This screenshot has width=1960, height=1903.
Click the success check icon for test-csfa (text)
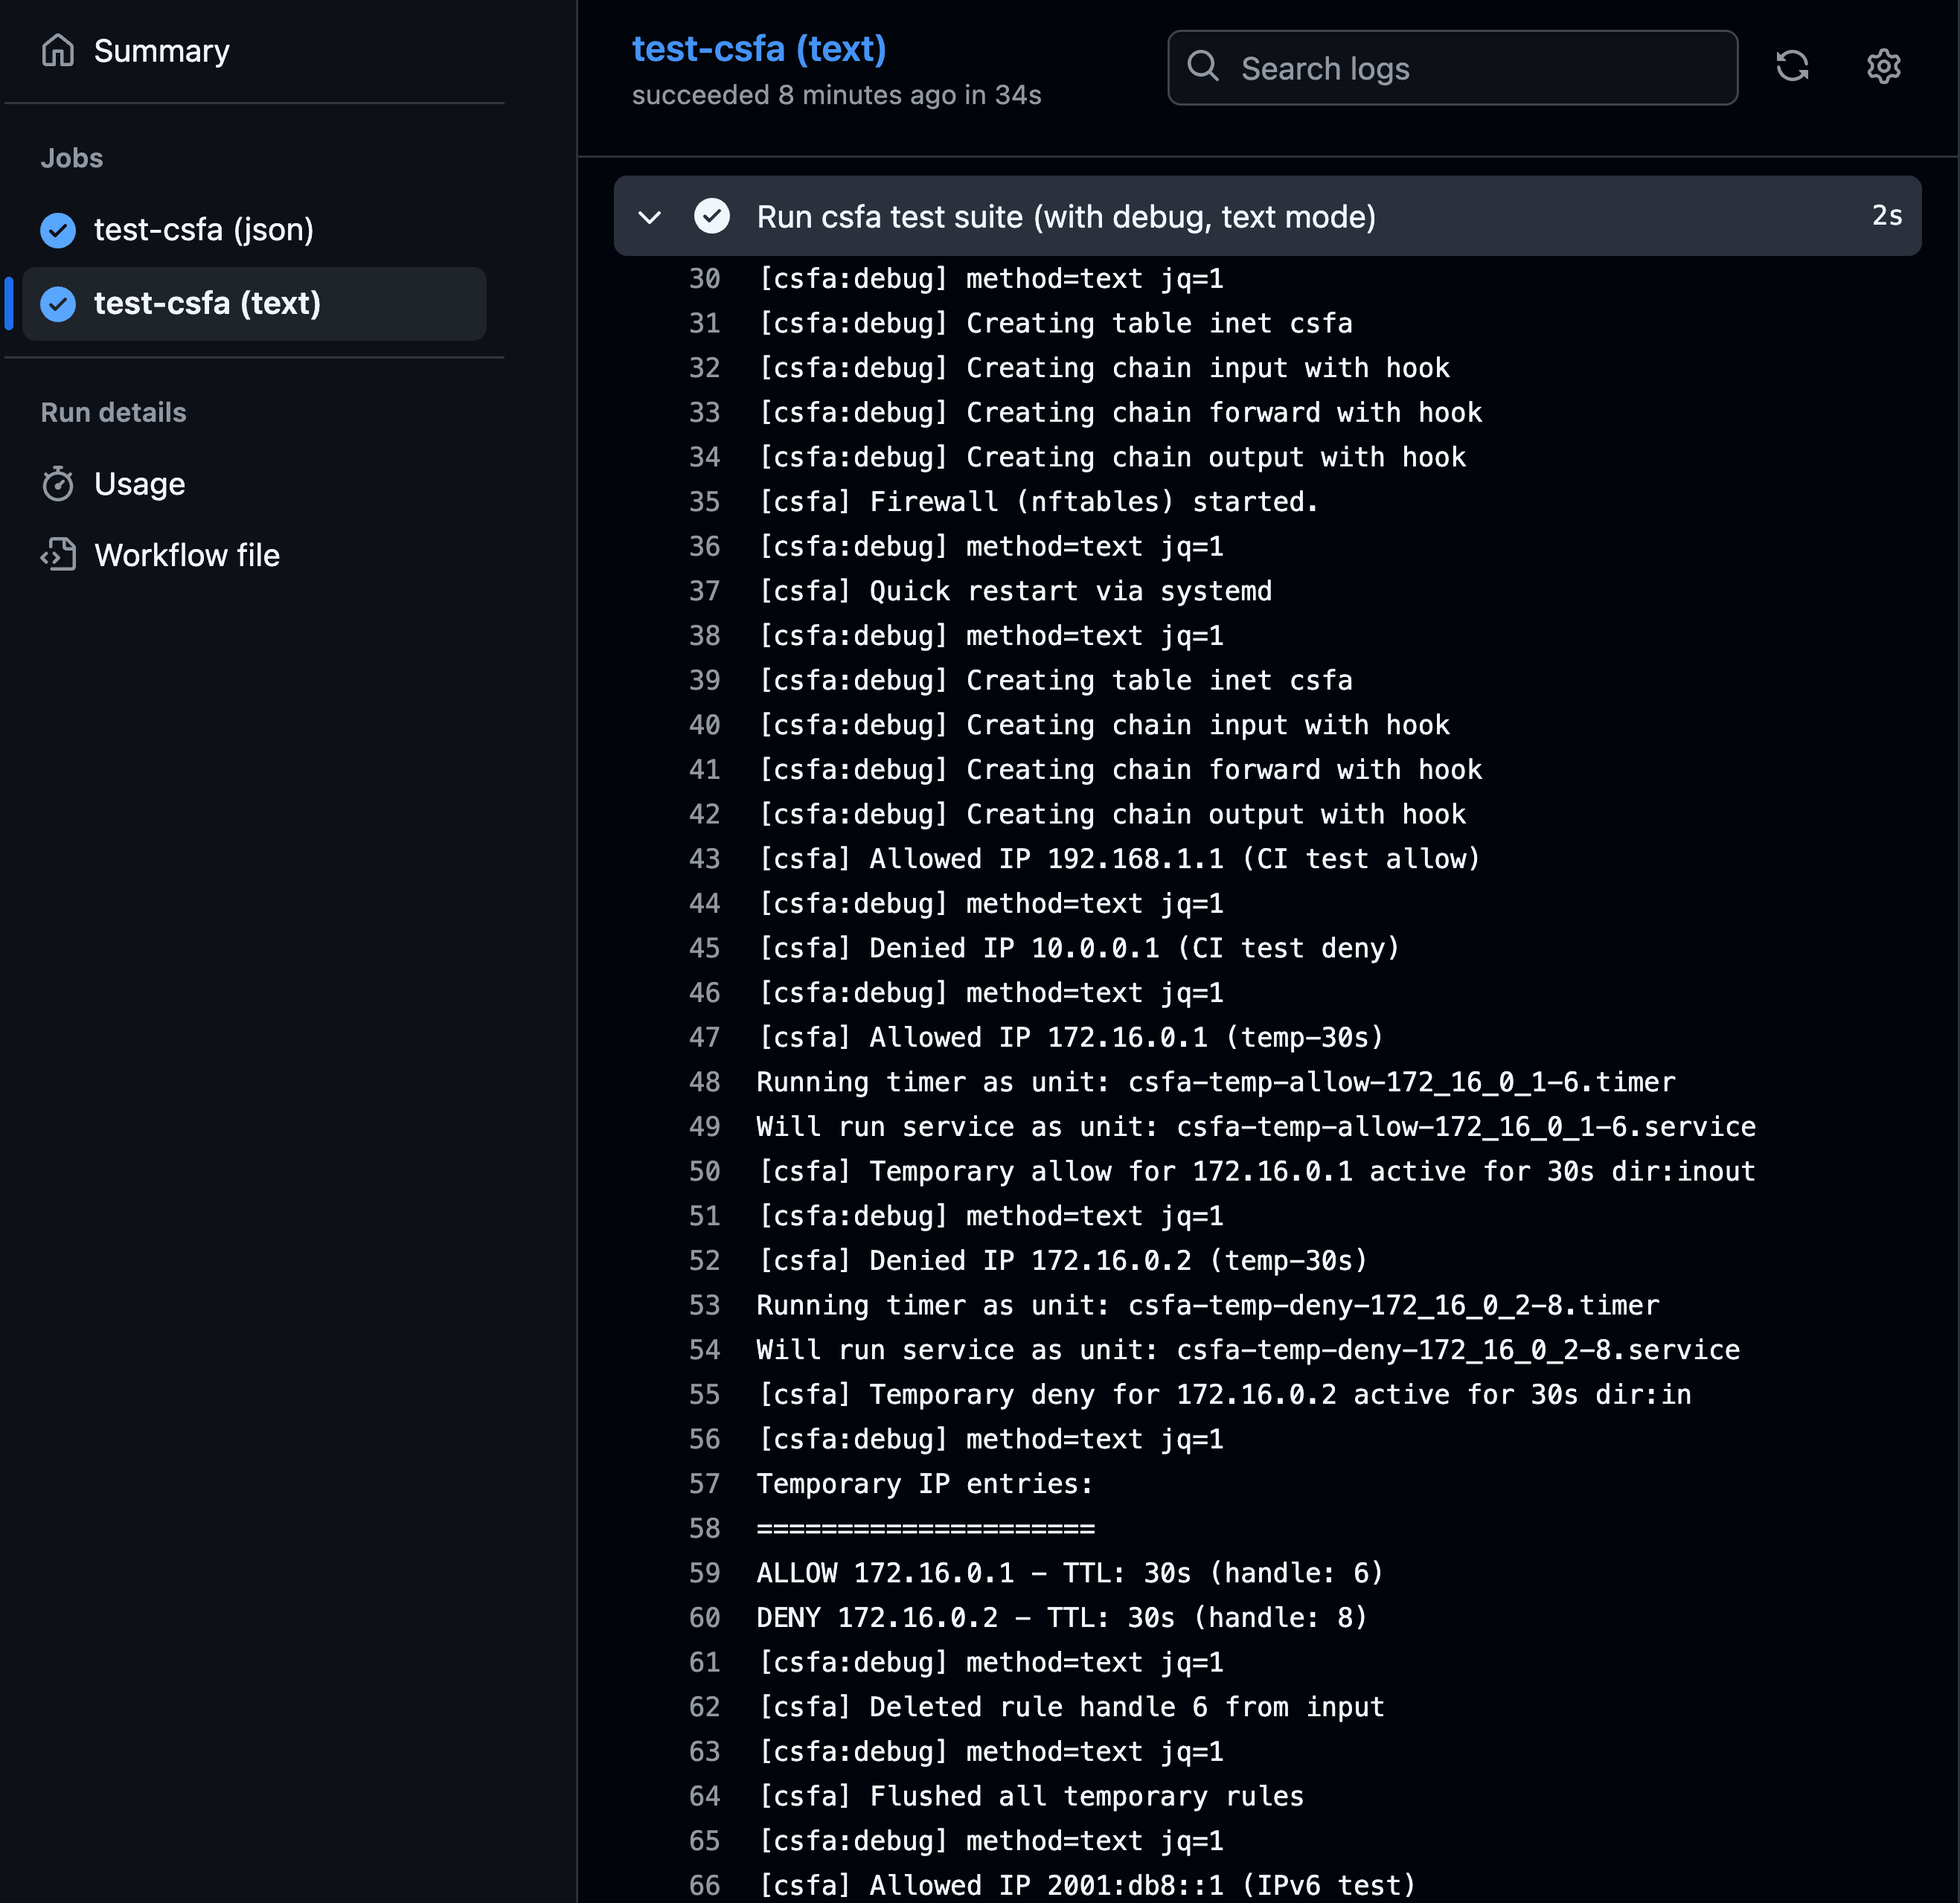click(x=58, y=304)
